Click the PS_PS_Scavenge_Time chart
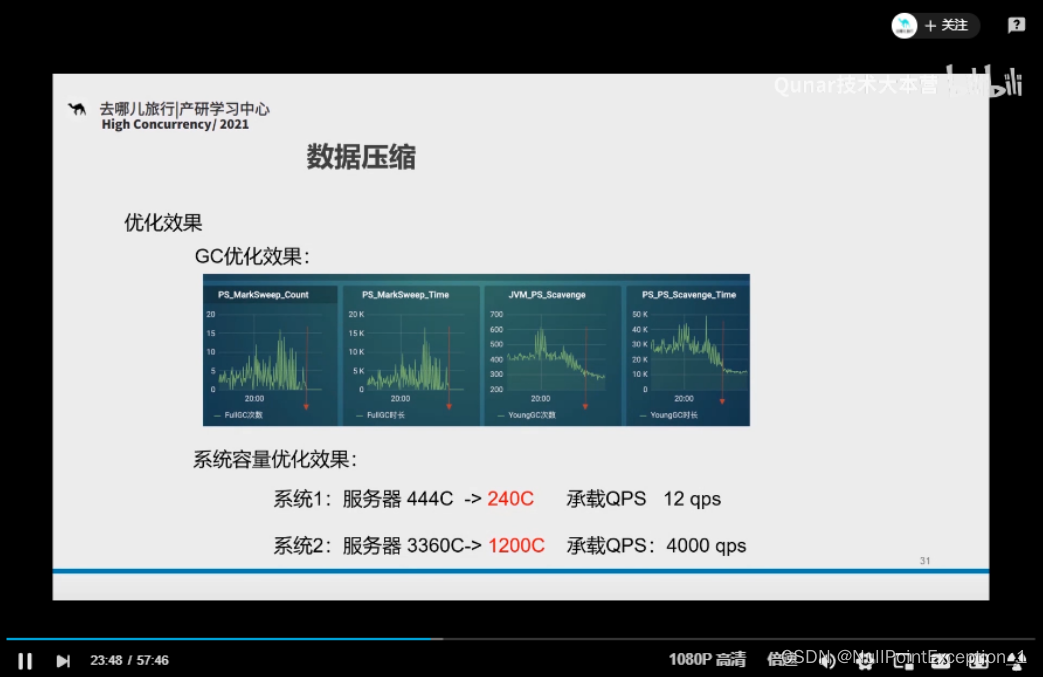Image resolution: width=1043 pixels, height=677 pixels. pyautogui.click(x=687, y=355)
